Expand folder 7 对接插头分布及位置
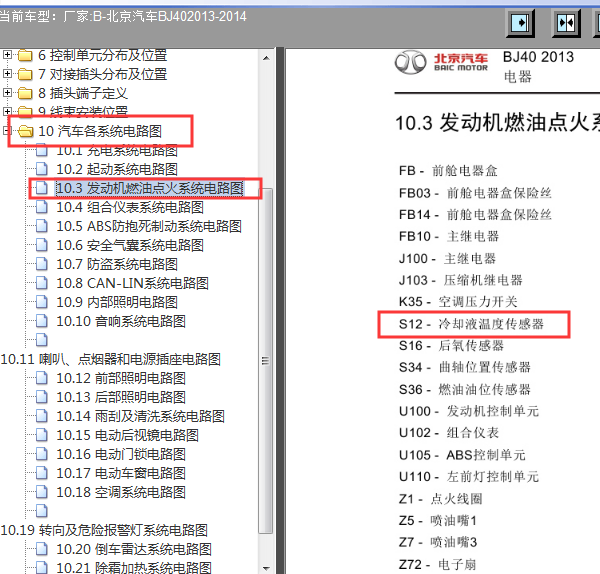Screen dimensions: 600x574 (x=7, y=73)
